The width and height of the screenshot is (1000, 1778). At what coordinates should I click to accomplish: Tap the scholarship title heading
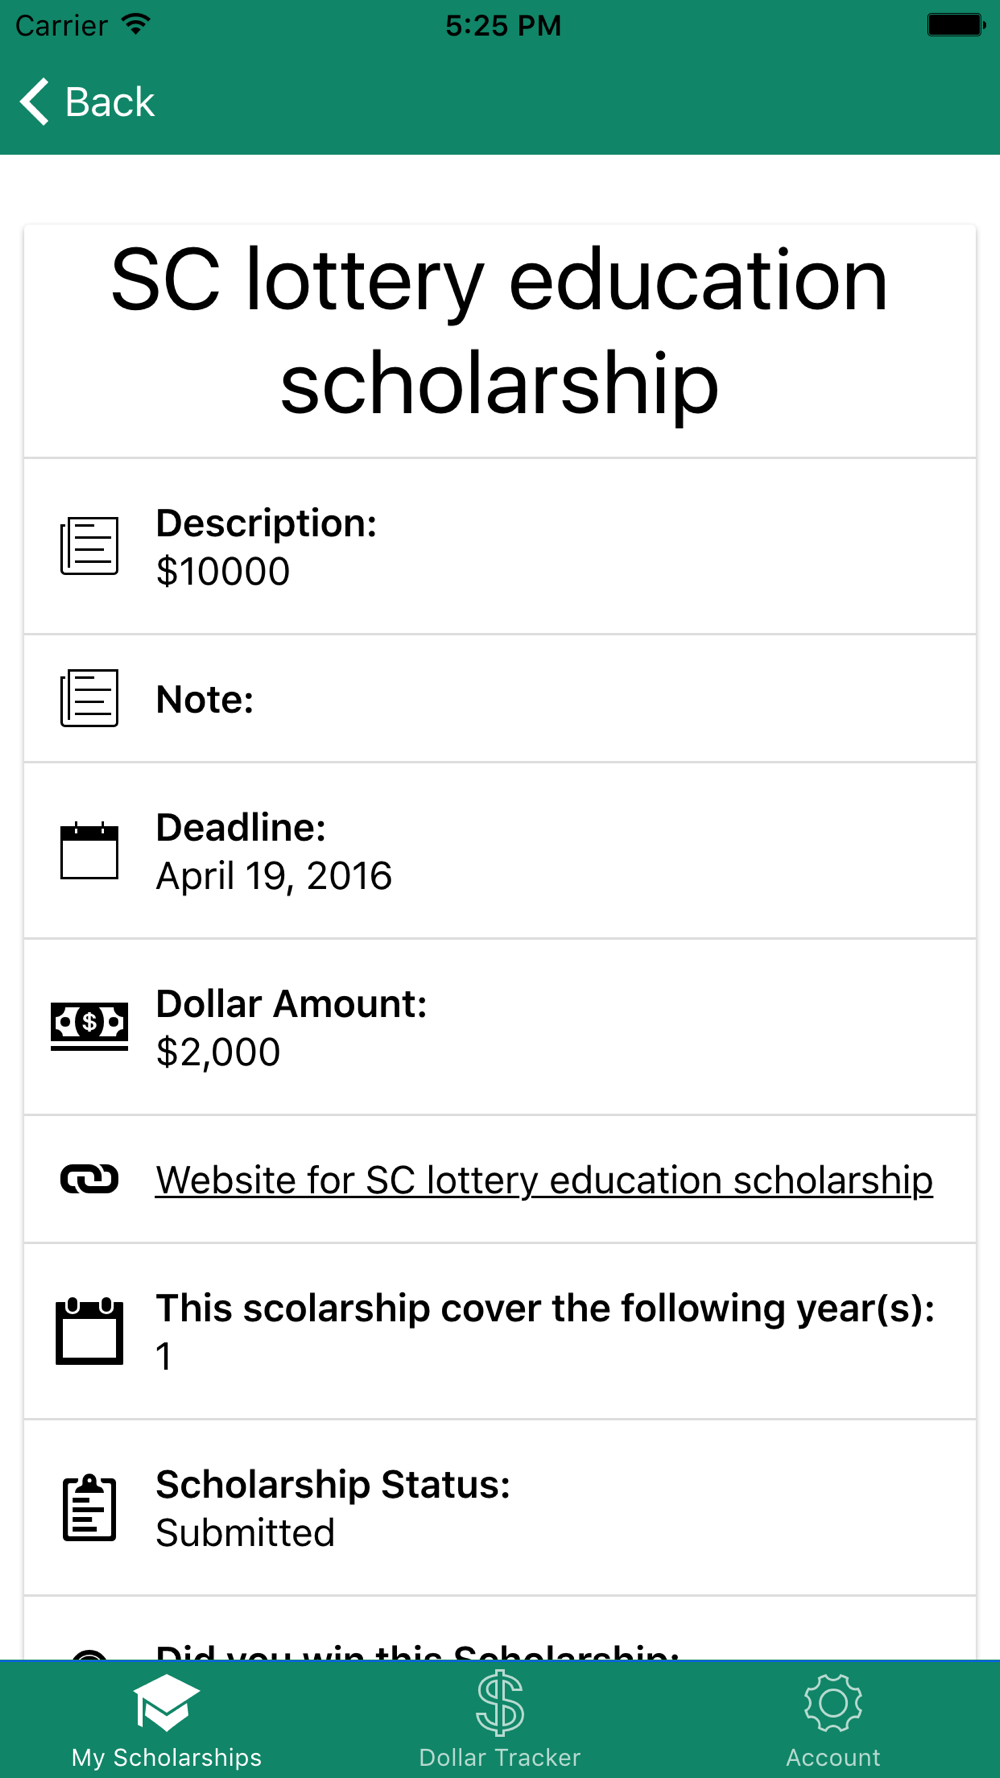[x=500, y=331]
